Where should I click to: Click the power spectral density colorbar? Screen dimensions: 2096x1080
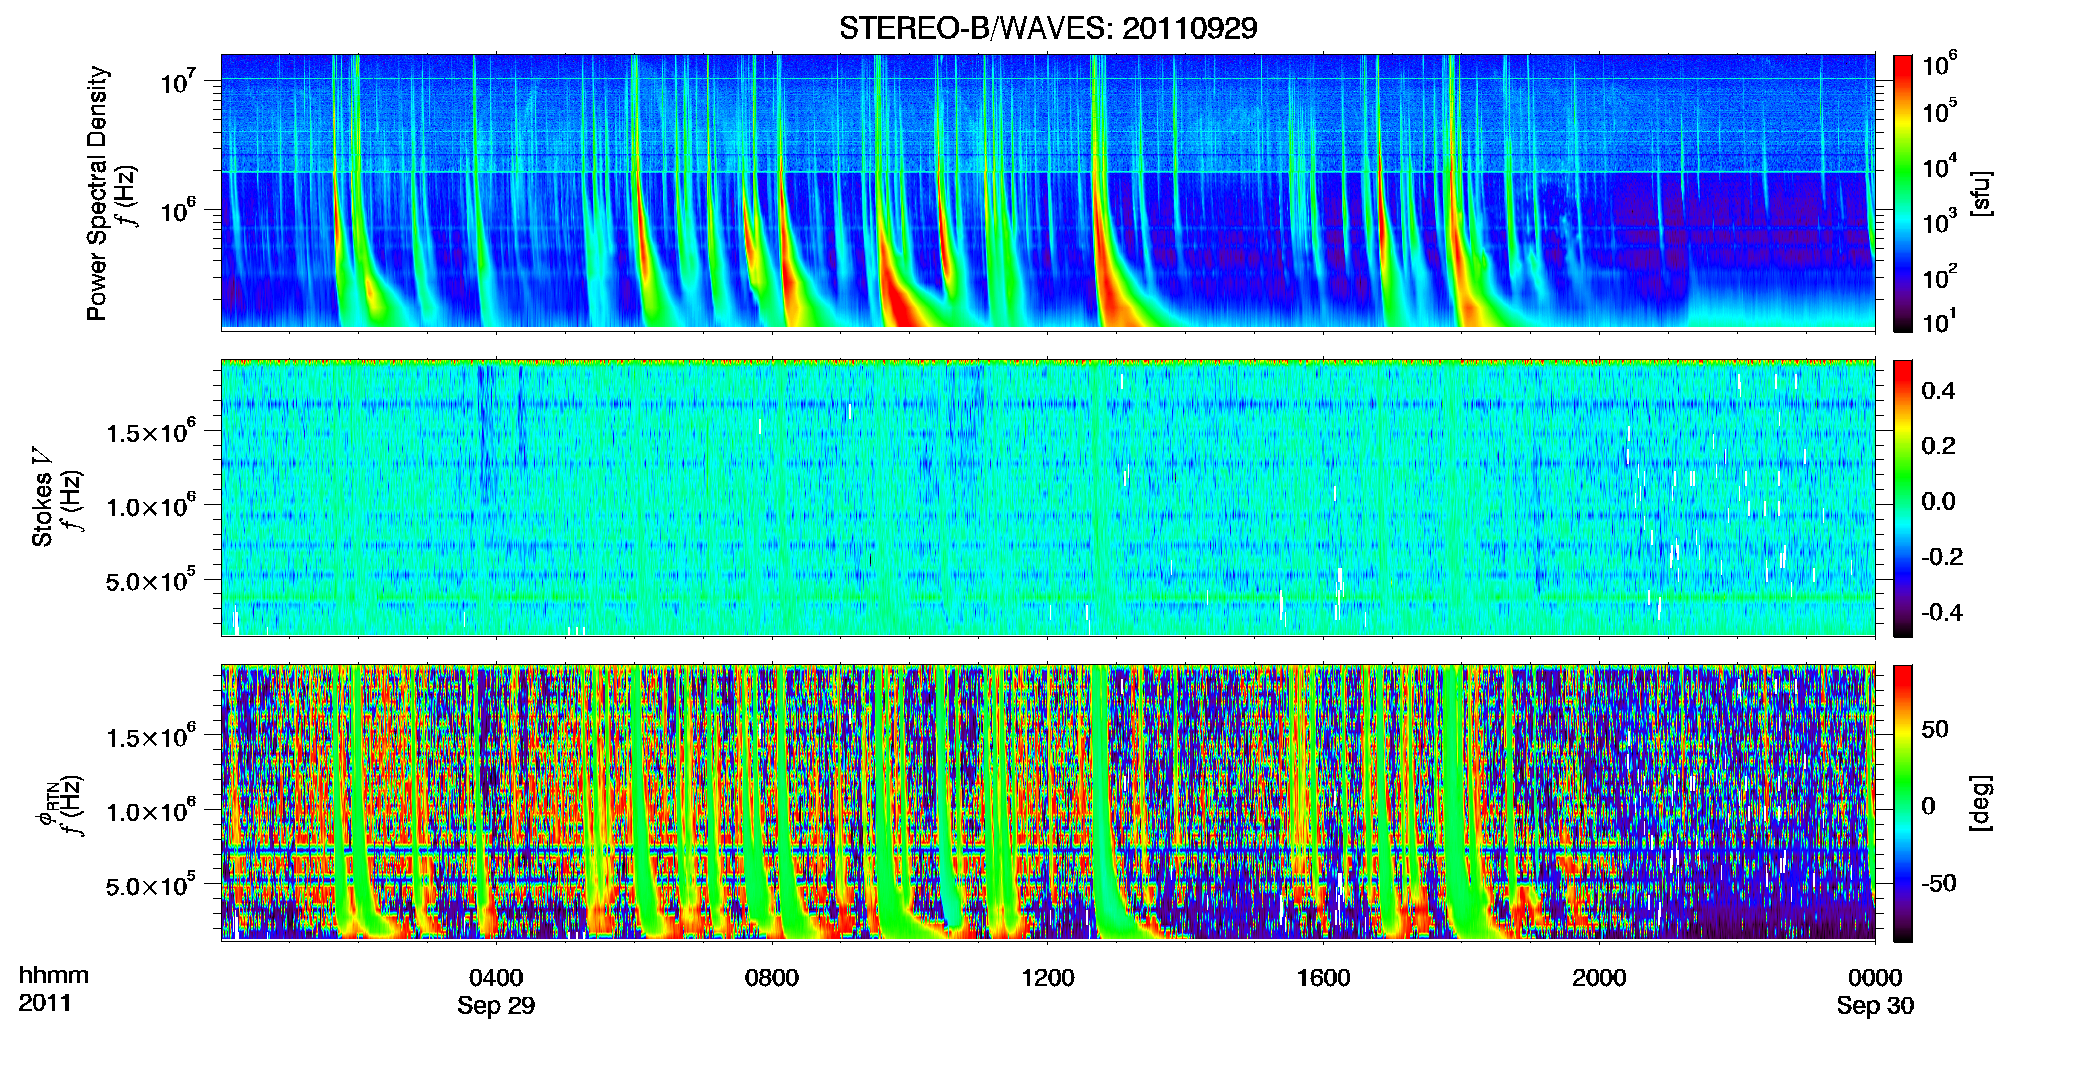[x=1903, y=193]
